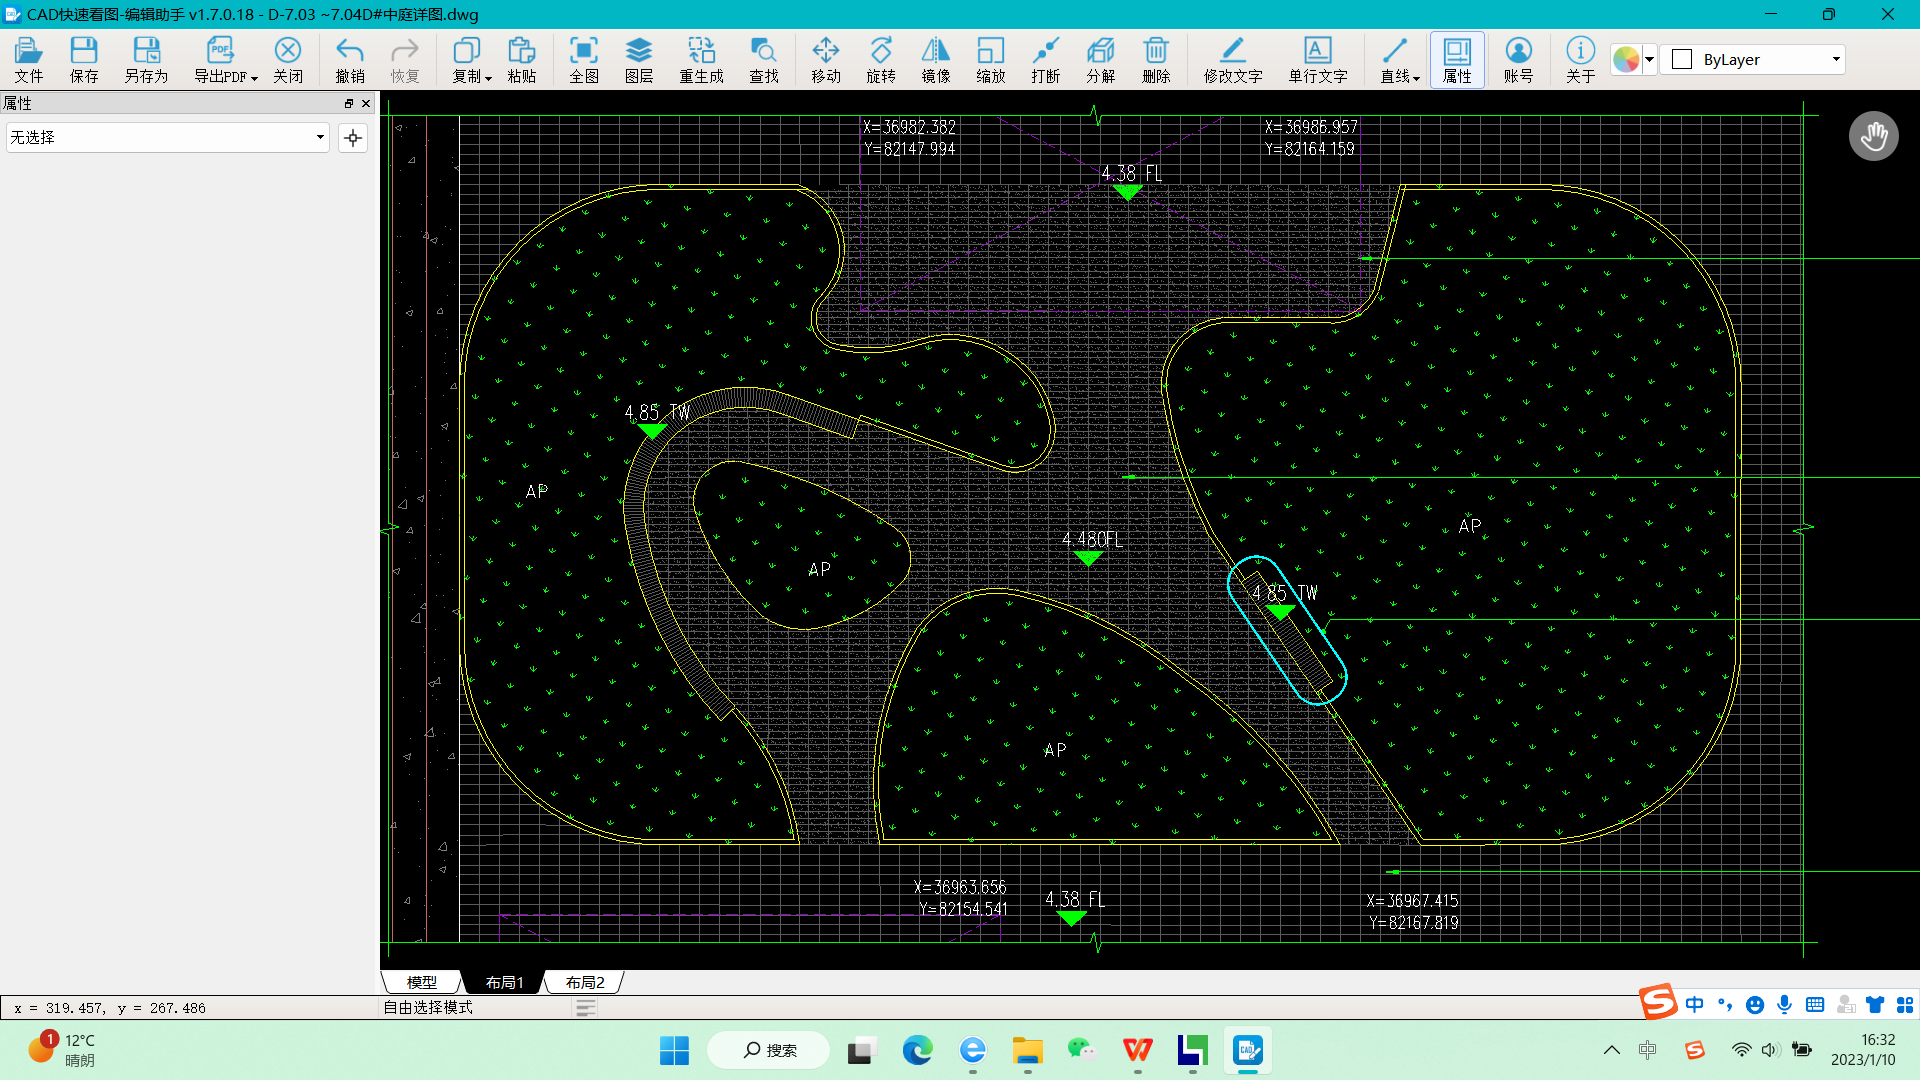1920x1080 pixels.
Task: Open the 图层 (Layers) tool
Action: tap(639, 59)
